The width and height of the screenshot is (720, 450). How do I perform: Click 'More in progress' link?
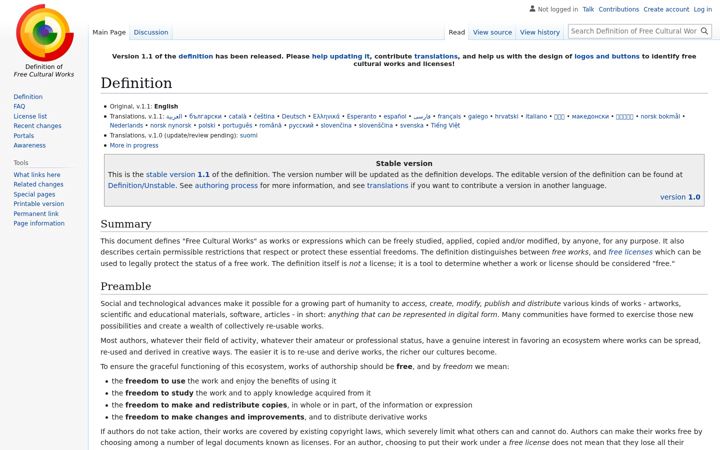[134, 145]
